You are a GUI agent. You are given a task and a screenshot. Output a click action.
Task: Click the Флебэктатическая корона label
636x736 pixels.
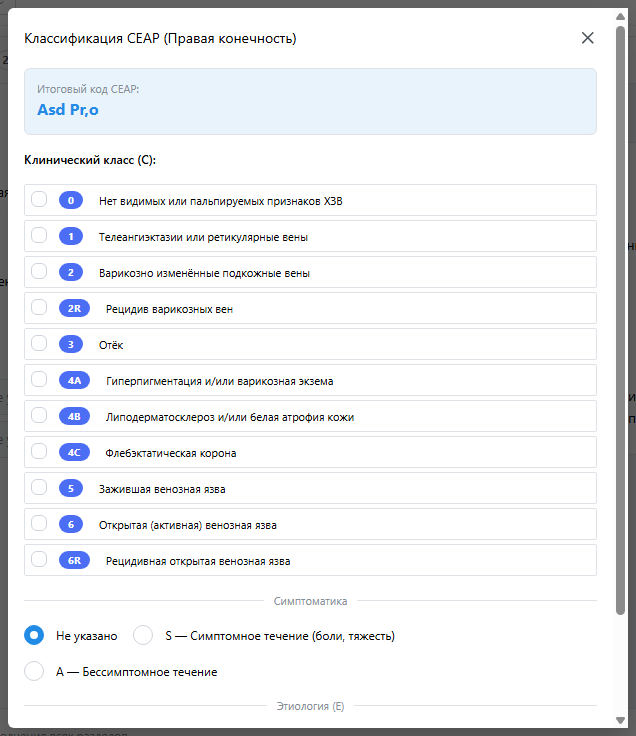coord(171,453)
